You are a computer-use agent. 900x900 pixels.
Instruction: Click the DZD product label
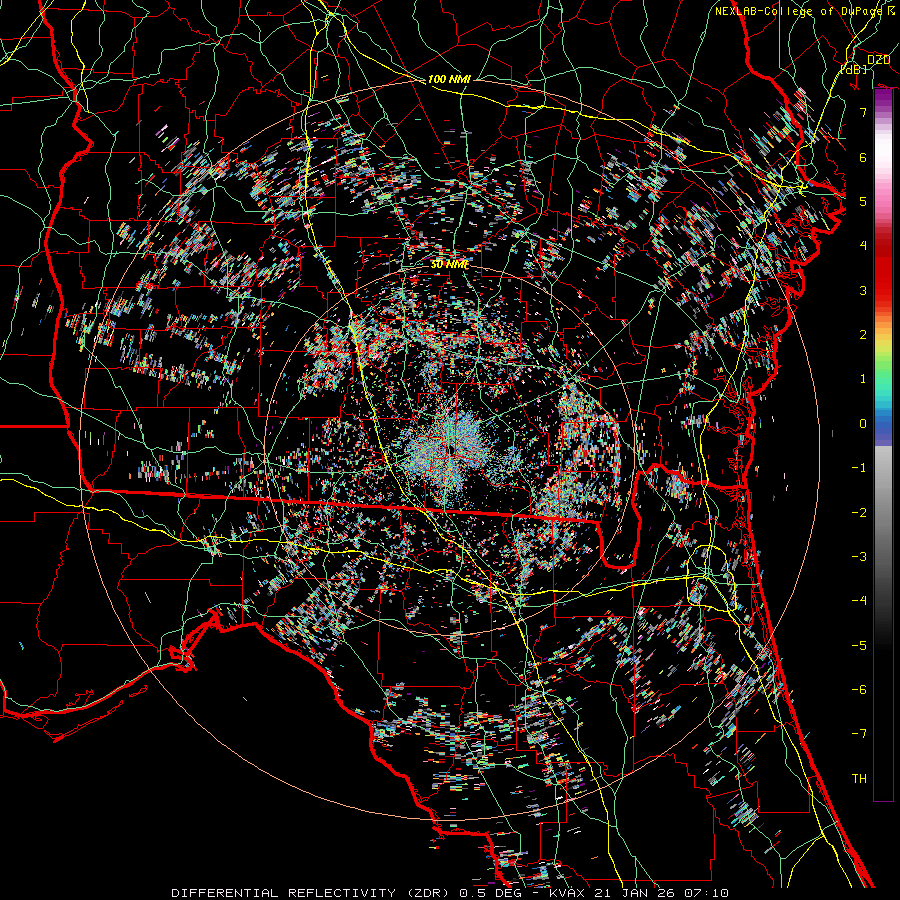pos(878,59)
